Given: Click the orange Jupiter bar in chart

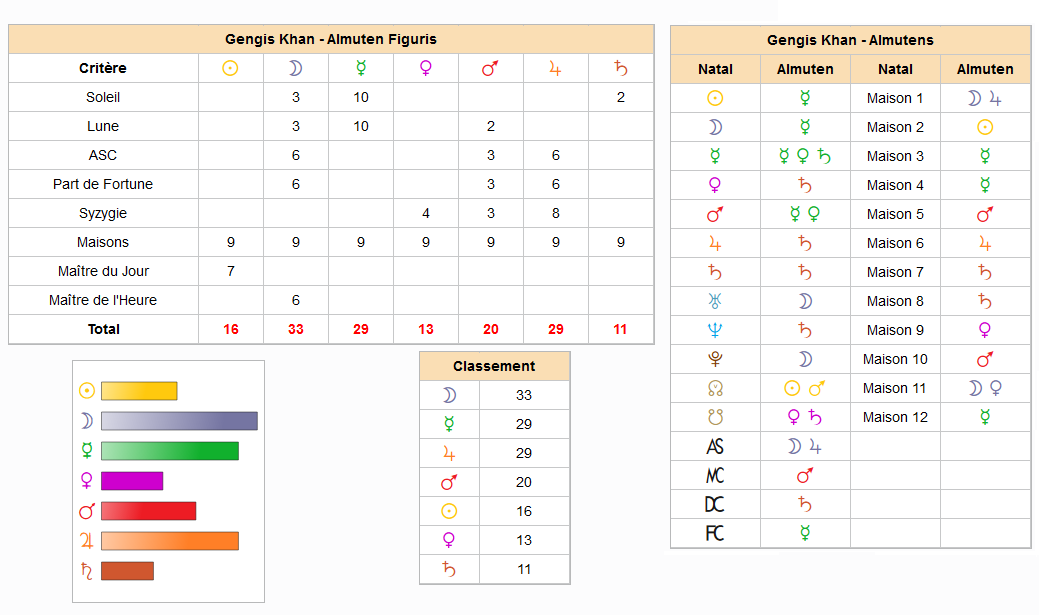Looking at the screenshot, I should pos(170,541).
